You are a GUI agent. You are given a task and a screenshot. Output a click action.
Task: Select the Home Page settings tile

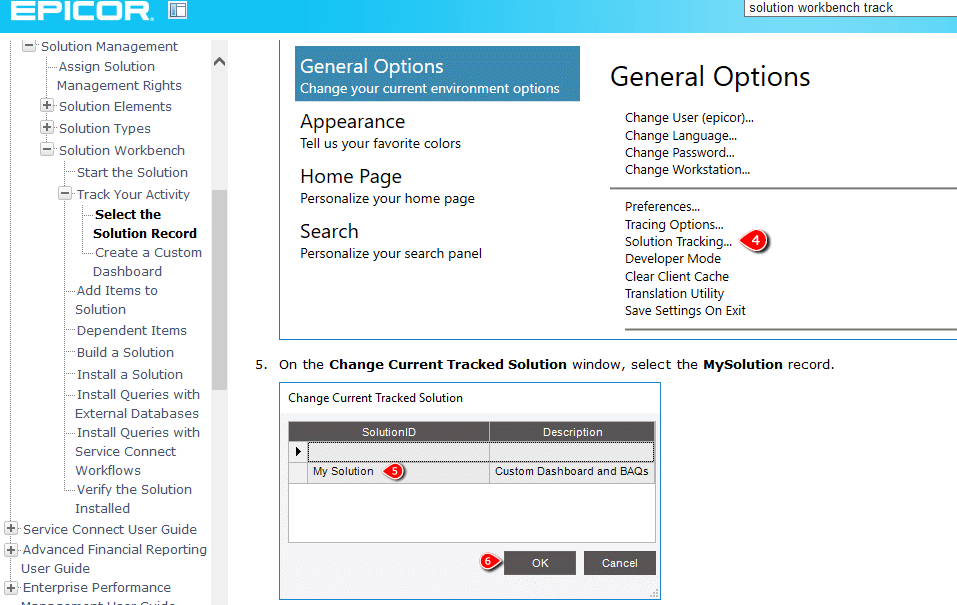click(x=387, y=186)
